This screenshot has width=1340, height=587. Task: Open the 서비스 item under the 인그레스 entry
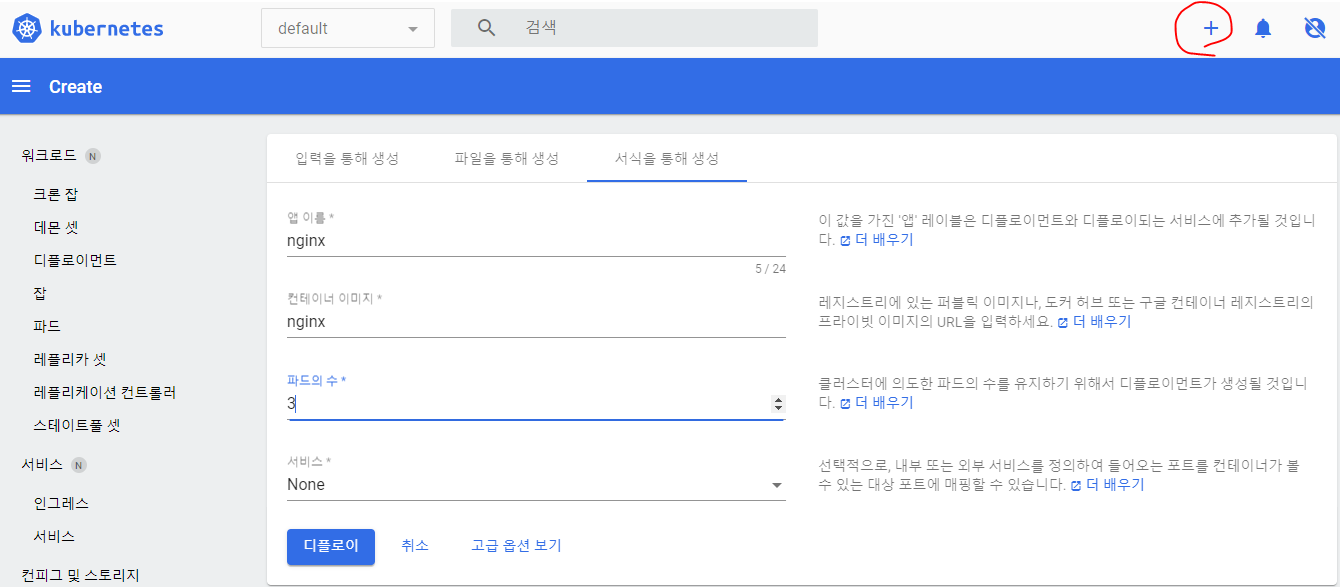[54, 536]
